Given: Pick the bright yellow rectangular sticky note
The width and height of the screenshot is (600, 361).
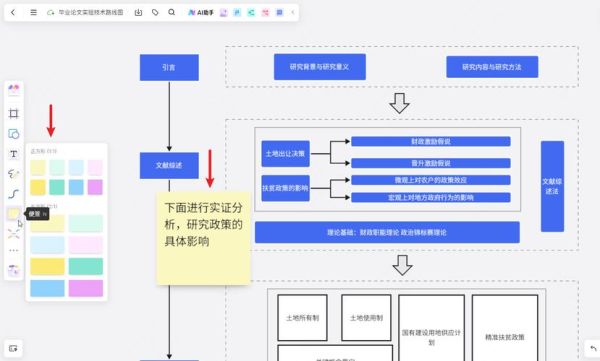Looking at the screenshot, I should (47, 266).
